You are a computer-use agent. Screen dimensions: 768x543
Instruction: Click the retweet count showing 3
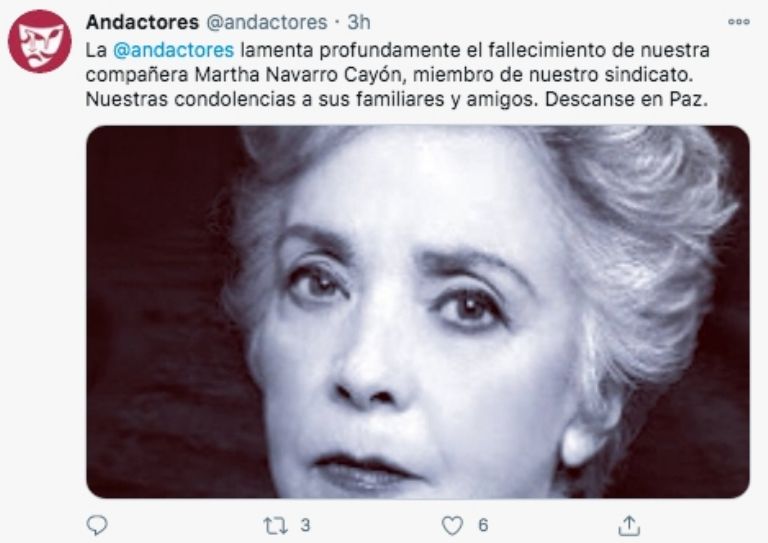(305, 525)
